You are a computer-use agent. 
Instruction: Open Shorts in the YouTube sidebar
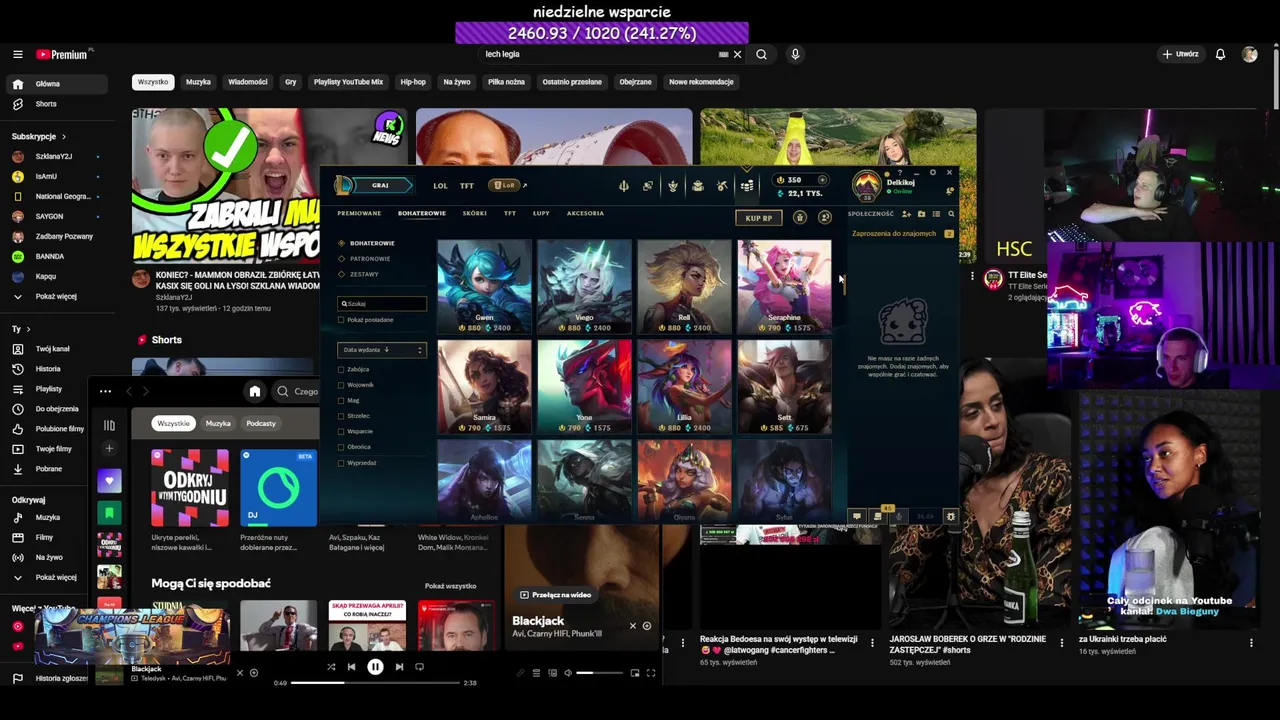(x=58, y=104)
